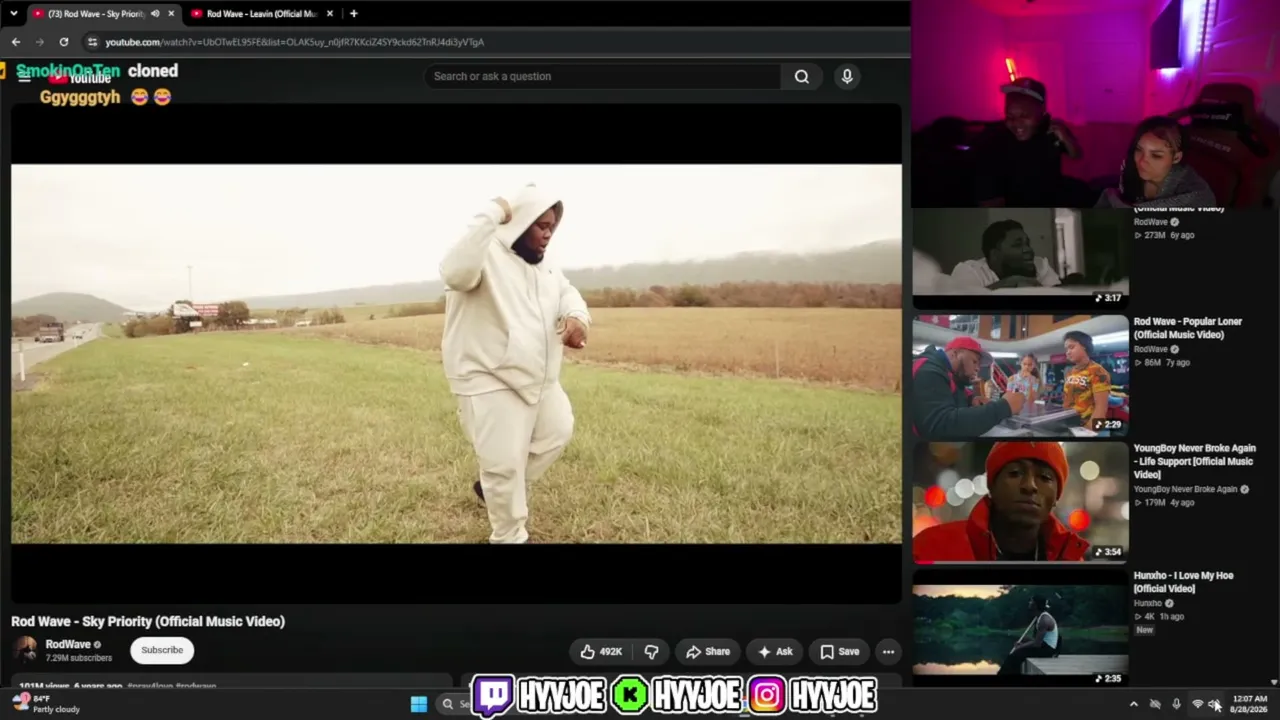
Task: Pause the Sky Priority video player
Action: (456, 353)
